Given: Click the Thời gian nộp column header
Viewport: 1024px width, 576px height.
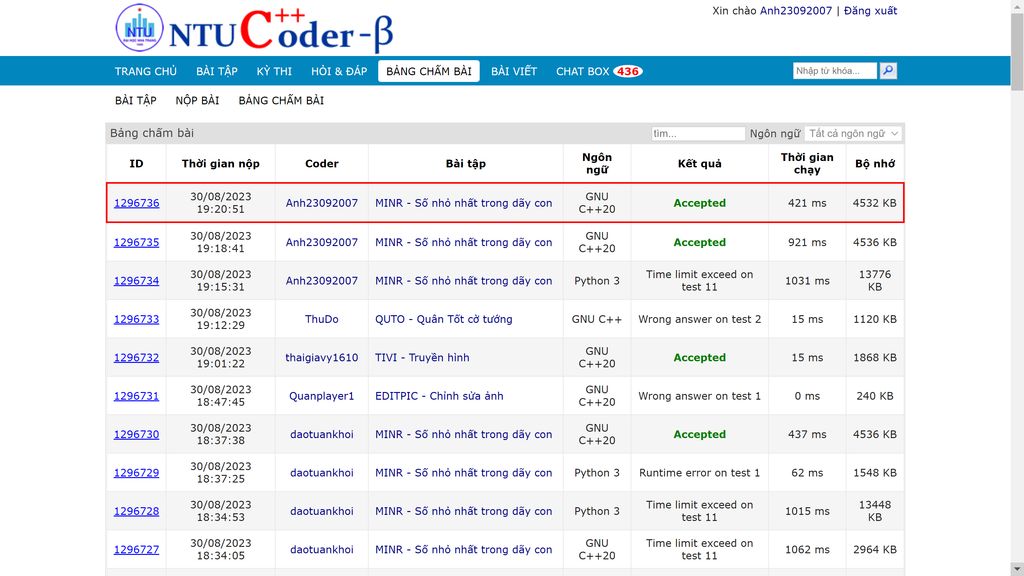Looking at the screenshot, I should point(221,163).
